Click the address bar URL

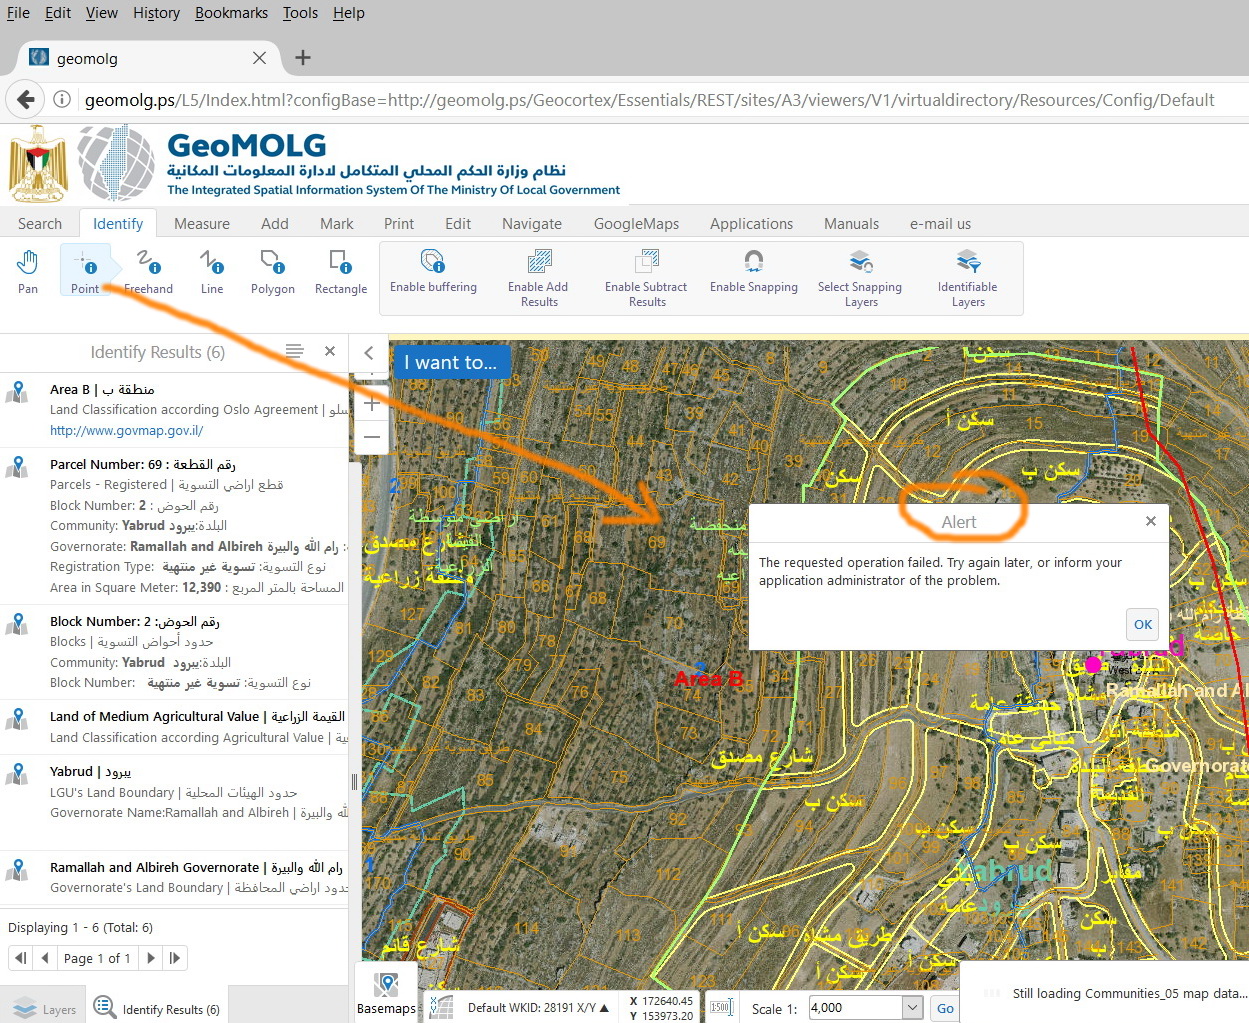pos(650,99)
